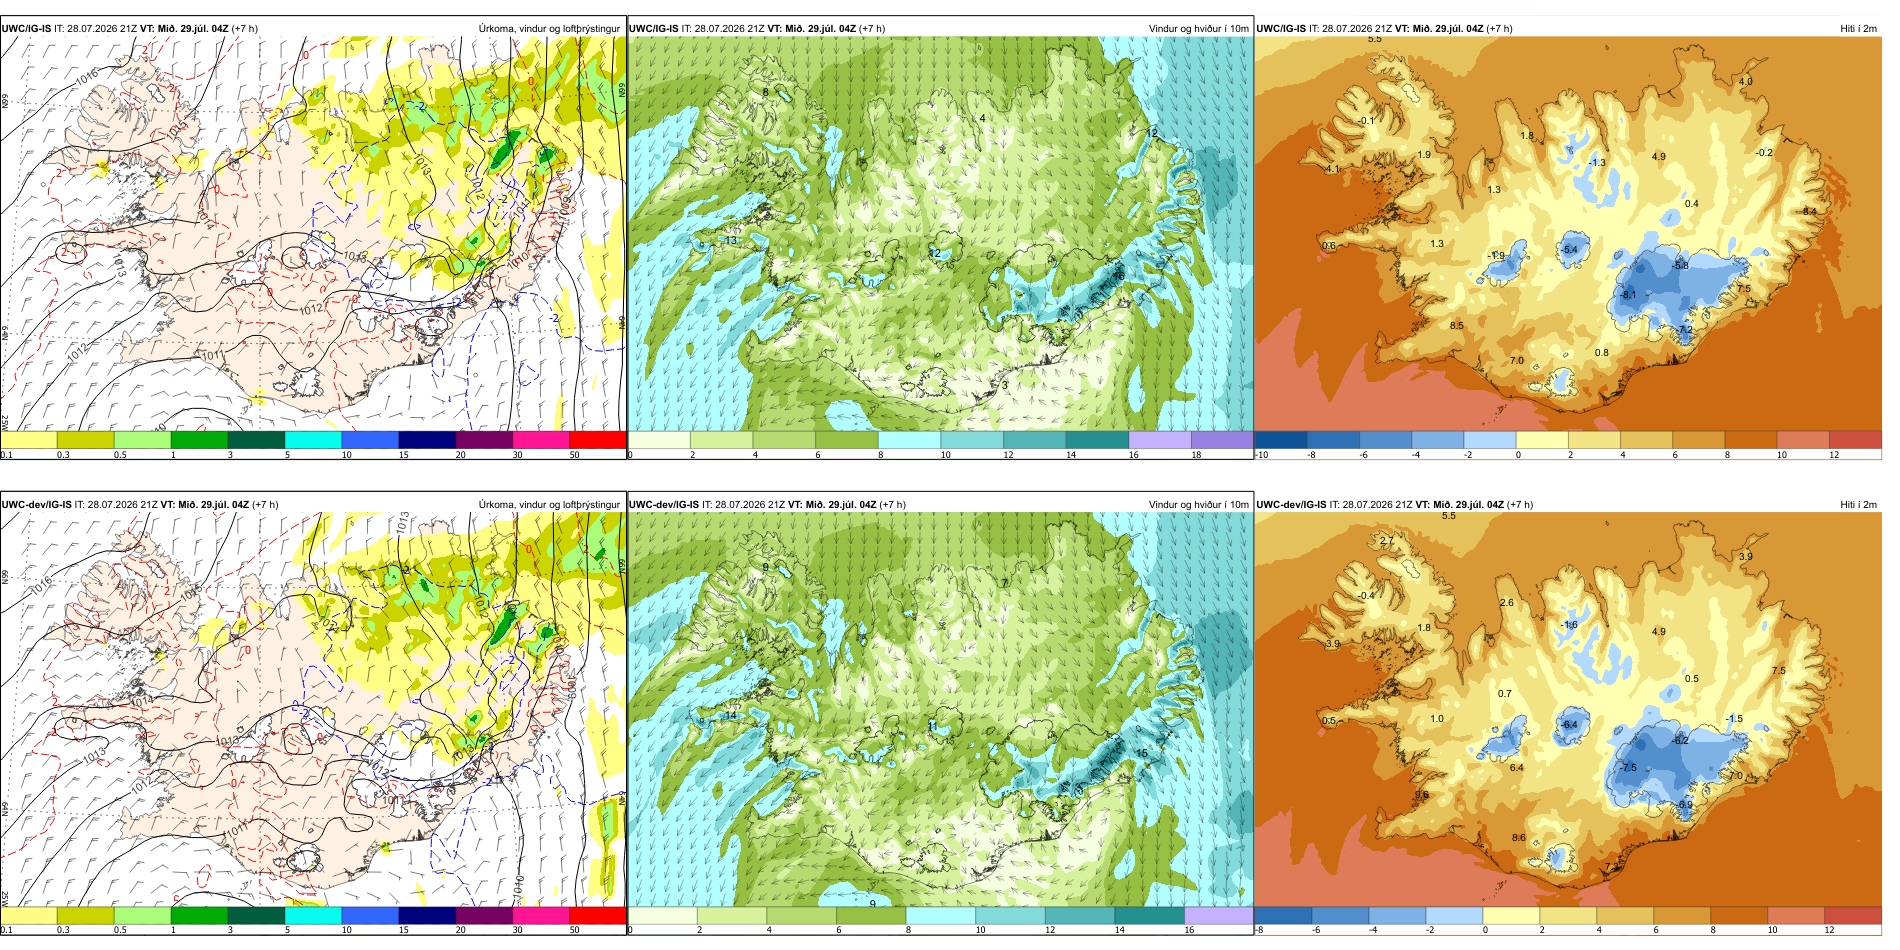This screenshot has height=950, width=1900.
Task: Click the light cyan 8 swatch in UWC/IG-IS wind legend
Action: [x=909, y=440]
